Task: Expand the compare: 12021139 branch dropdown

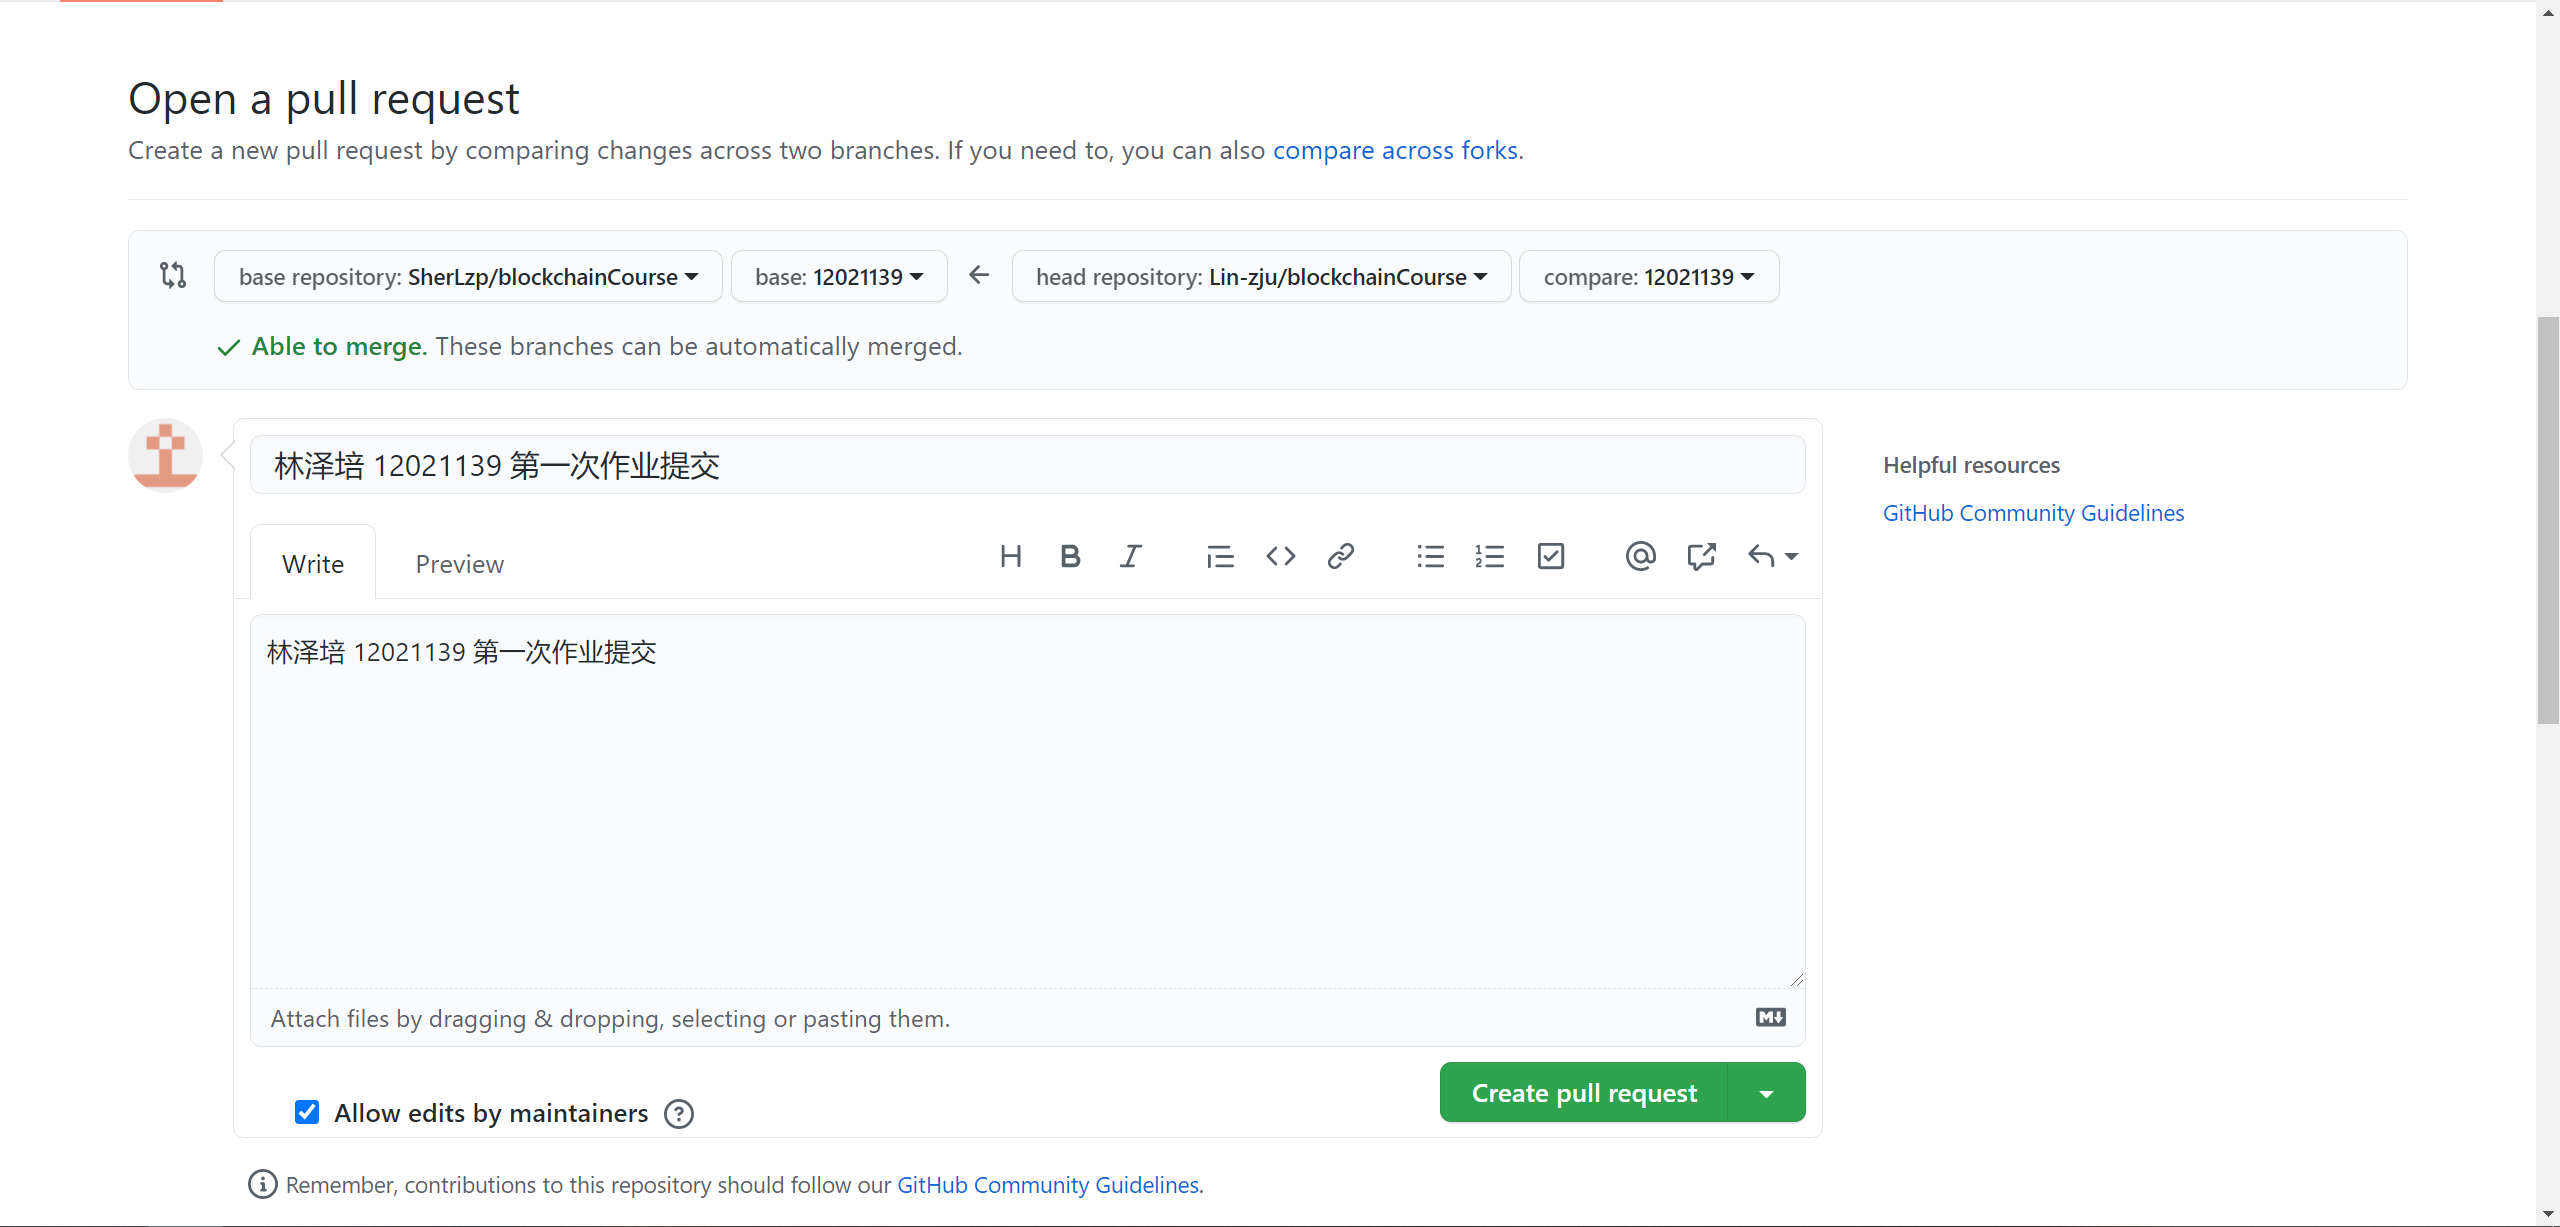Action: coord(1648,277)
